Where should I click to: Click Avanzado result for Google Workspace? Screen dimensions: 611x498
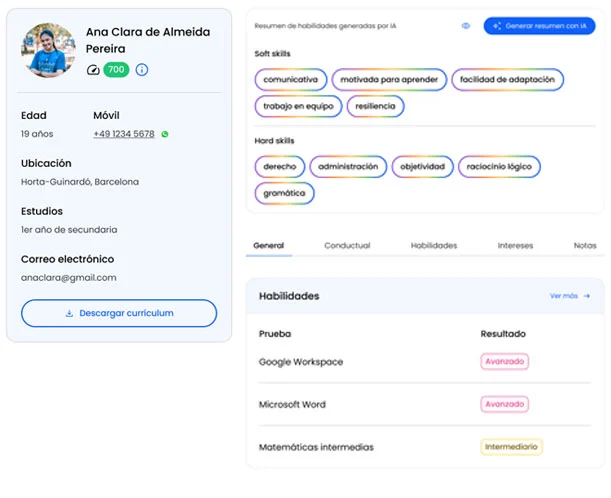[x=504, y=362]
